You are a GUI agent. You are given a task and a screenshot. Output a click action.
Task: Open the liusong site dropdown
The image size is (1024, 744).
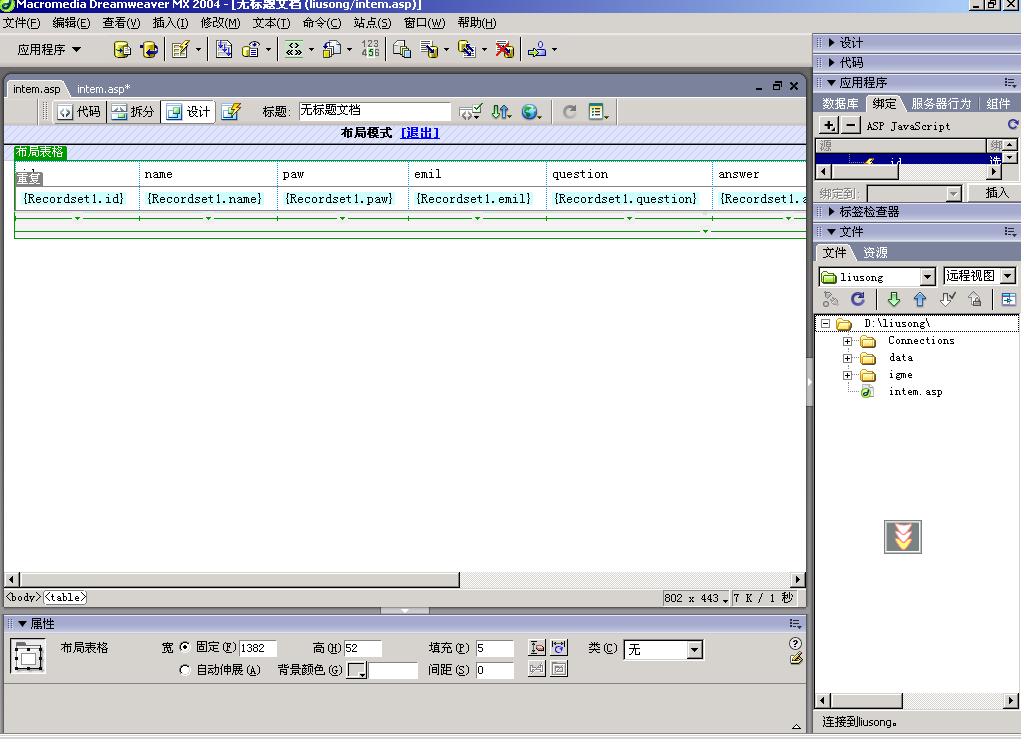(927, 276)
